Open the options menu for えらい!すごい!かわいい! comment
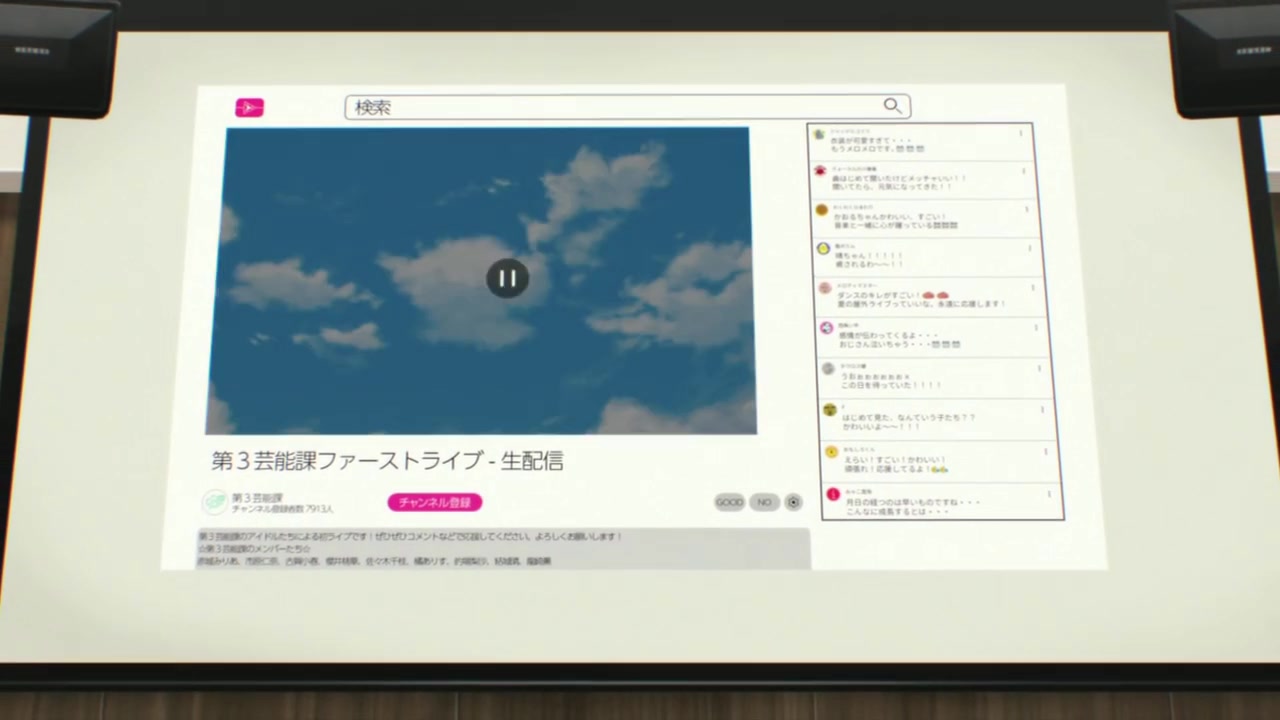Viewport: 1280px width, 720px height. click(x=1046, y=451)
